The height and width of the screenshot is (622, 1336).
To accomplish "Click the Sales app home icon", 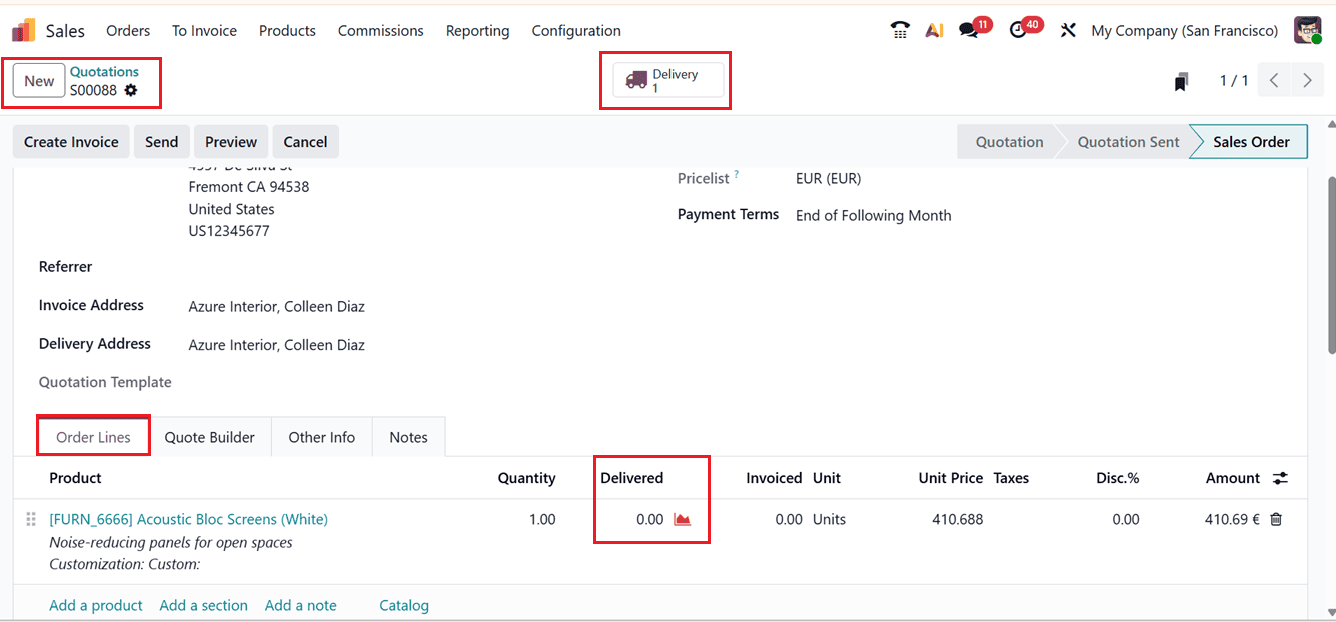I will pyautogui.click(x=21, y=30).
